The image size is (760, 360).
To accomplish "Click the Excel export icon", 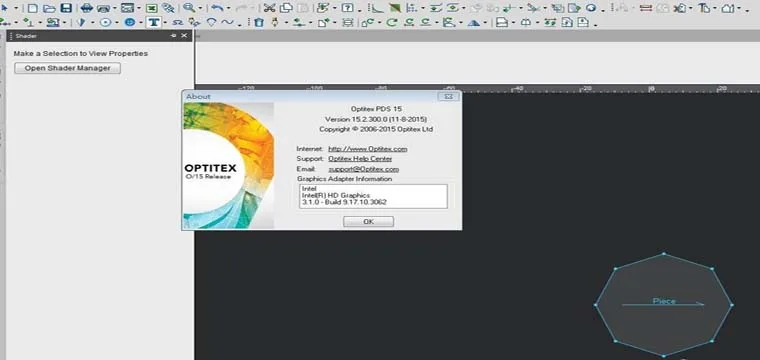I will pos(152,8).
